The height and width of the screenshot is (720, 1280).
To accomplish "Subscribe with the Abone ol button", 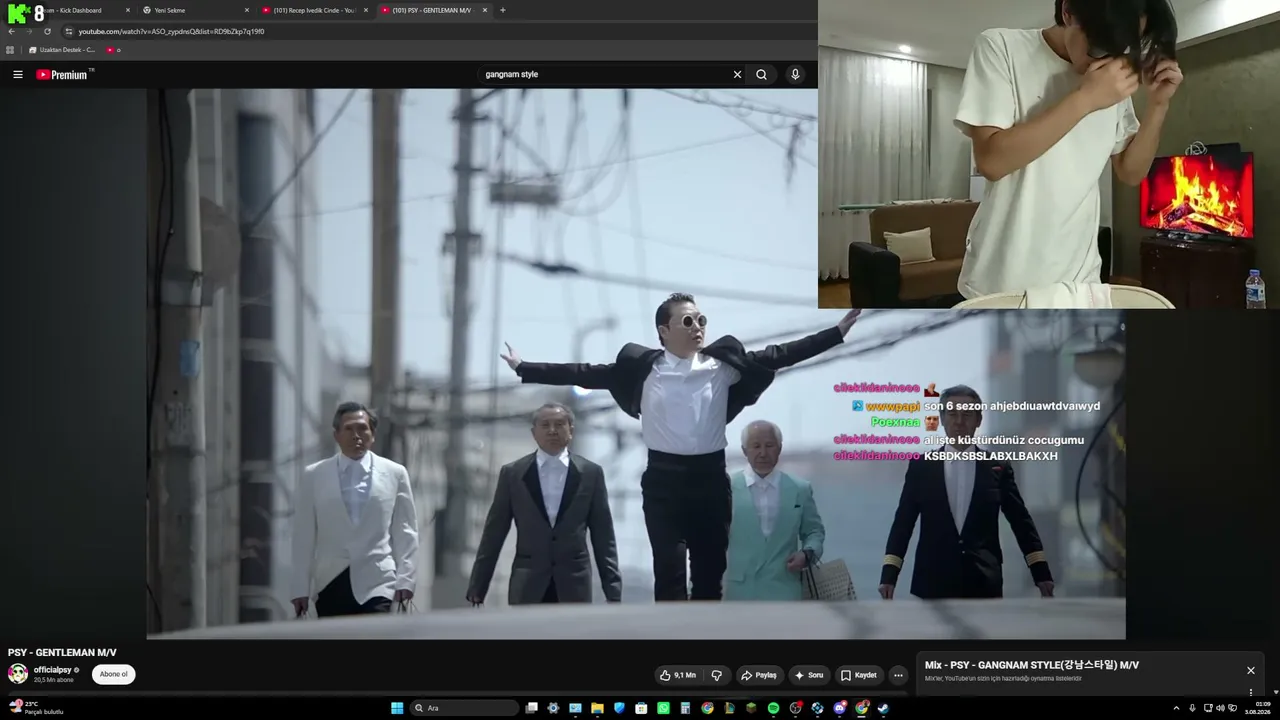I will [113, 674].
